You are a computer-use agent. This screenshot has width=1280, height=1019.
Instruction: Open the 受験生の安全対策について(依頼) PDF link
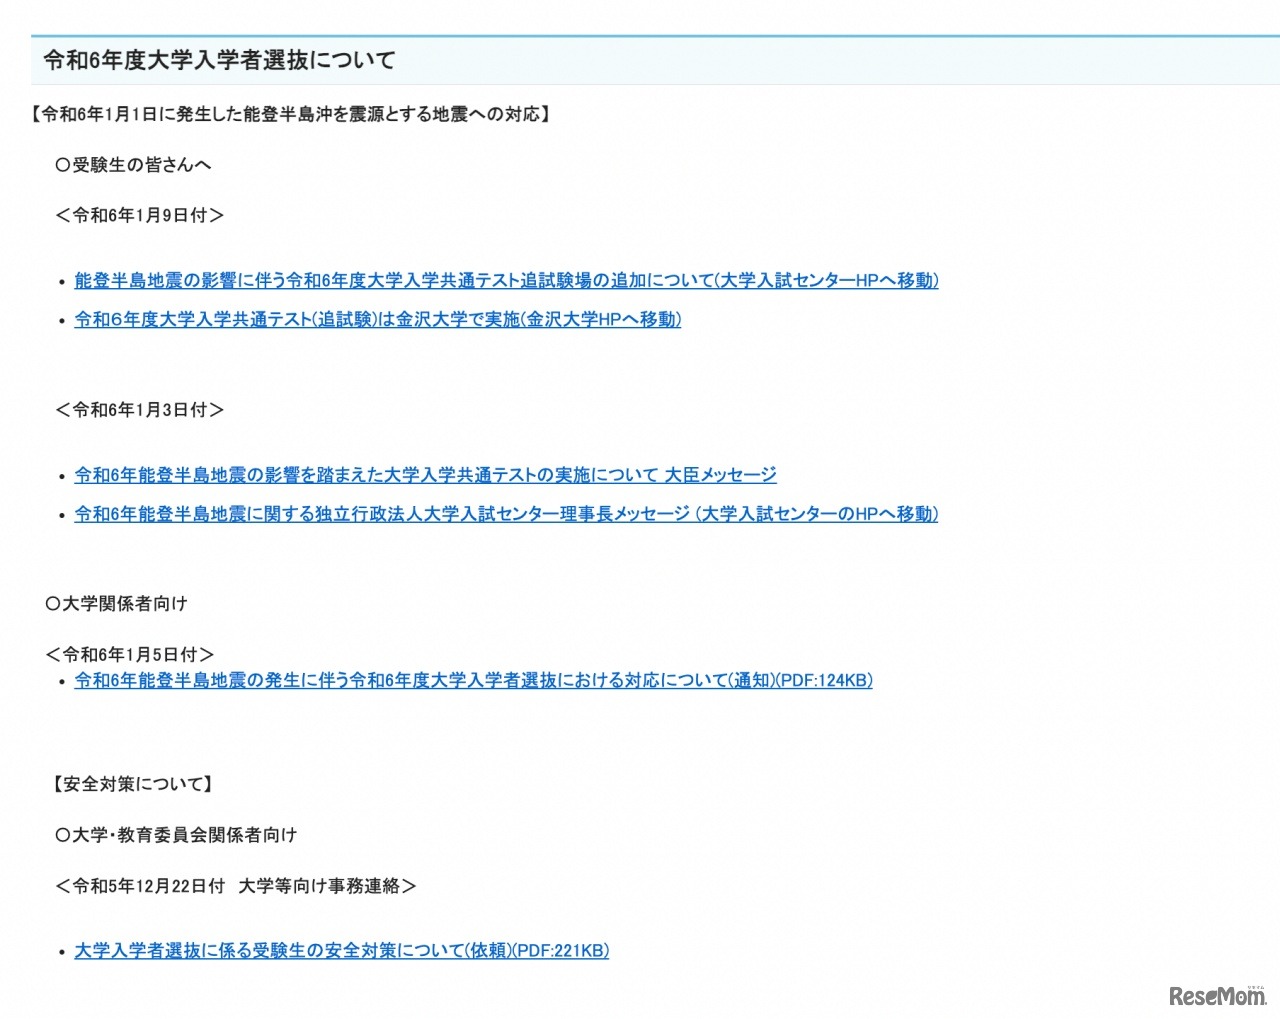click(342, 951)
